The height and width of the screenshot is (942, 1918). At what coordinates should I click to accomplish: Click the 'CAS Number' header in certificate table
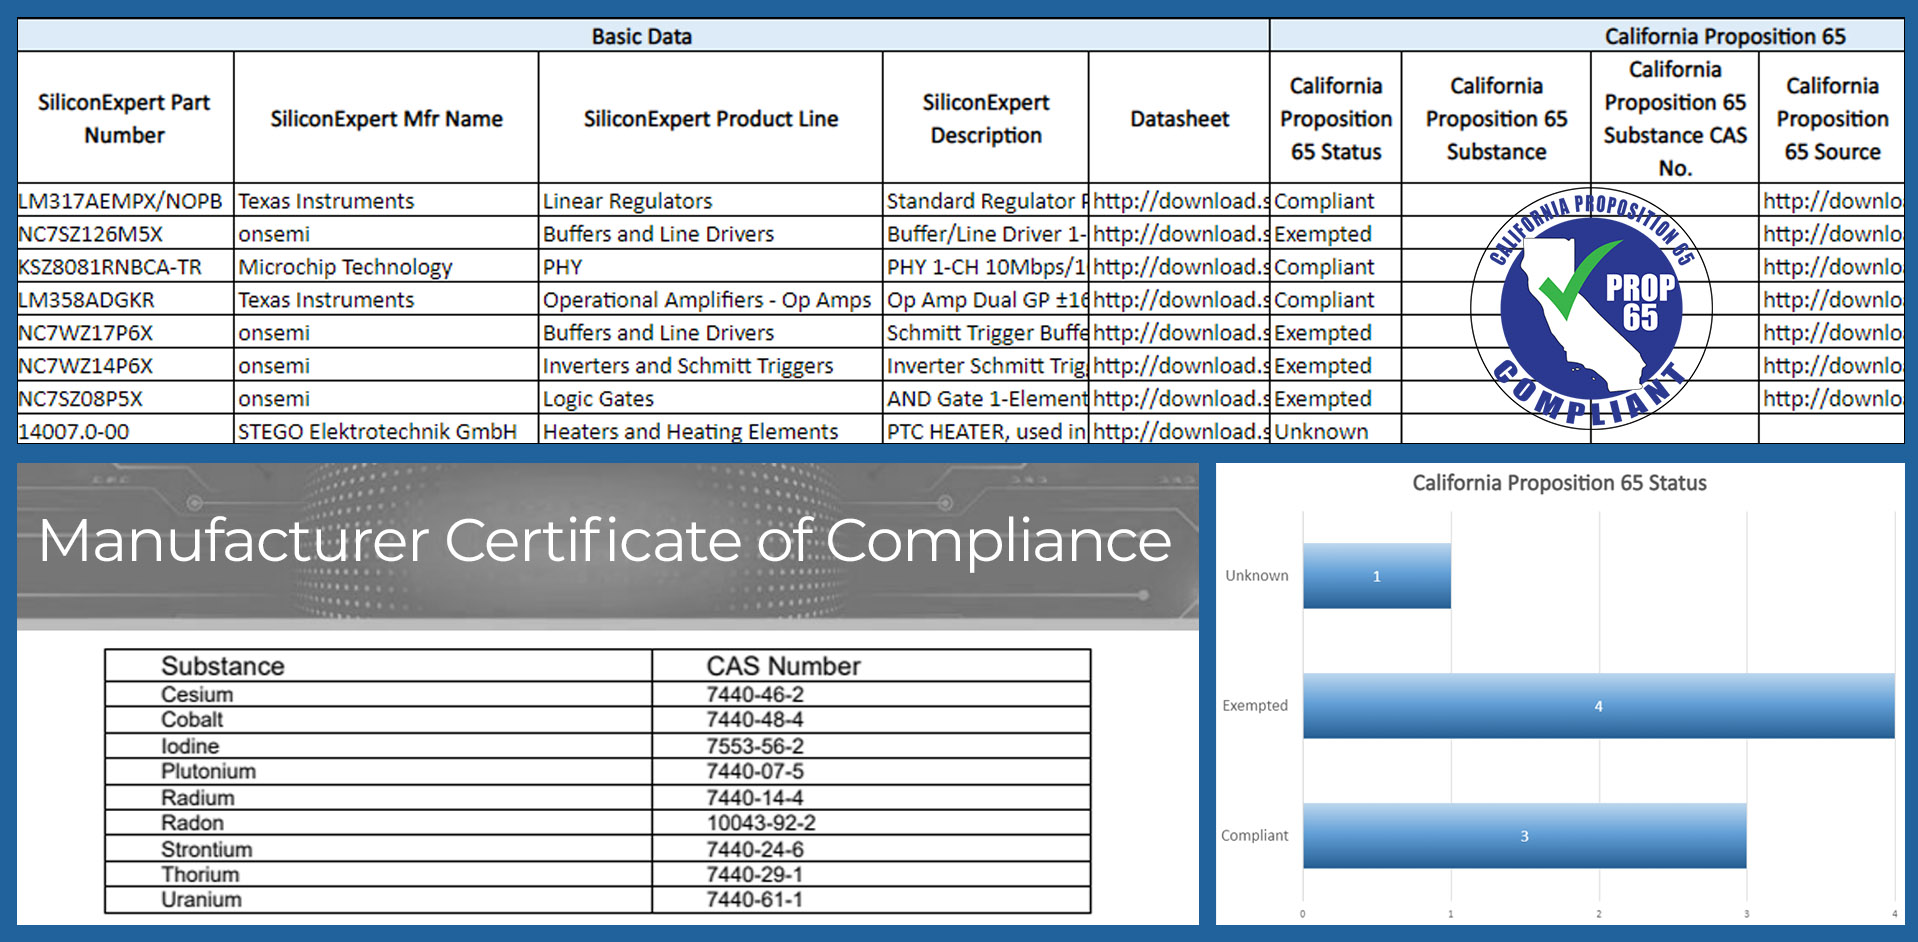pos(871,666)
